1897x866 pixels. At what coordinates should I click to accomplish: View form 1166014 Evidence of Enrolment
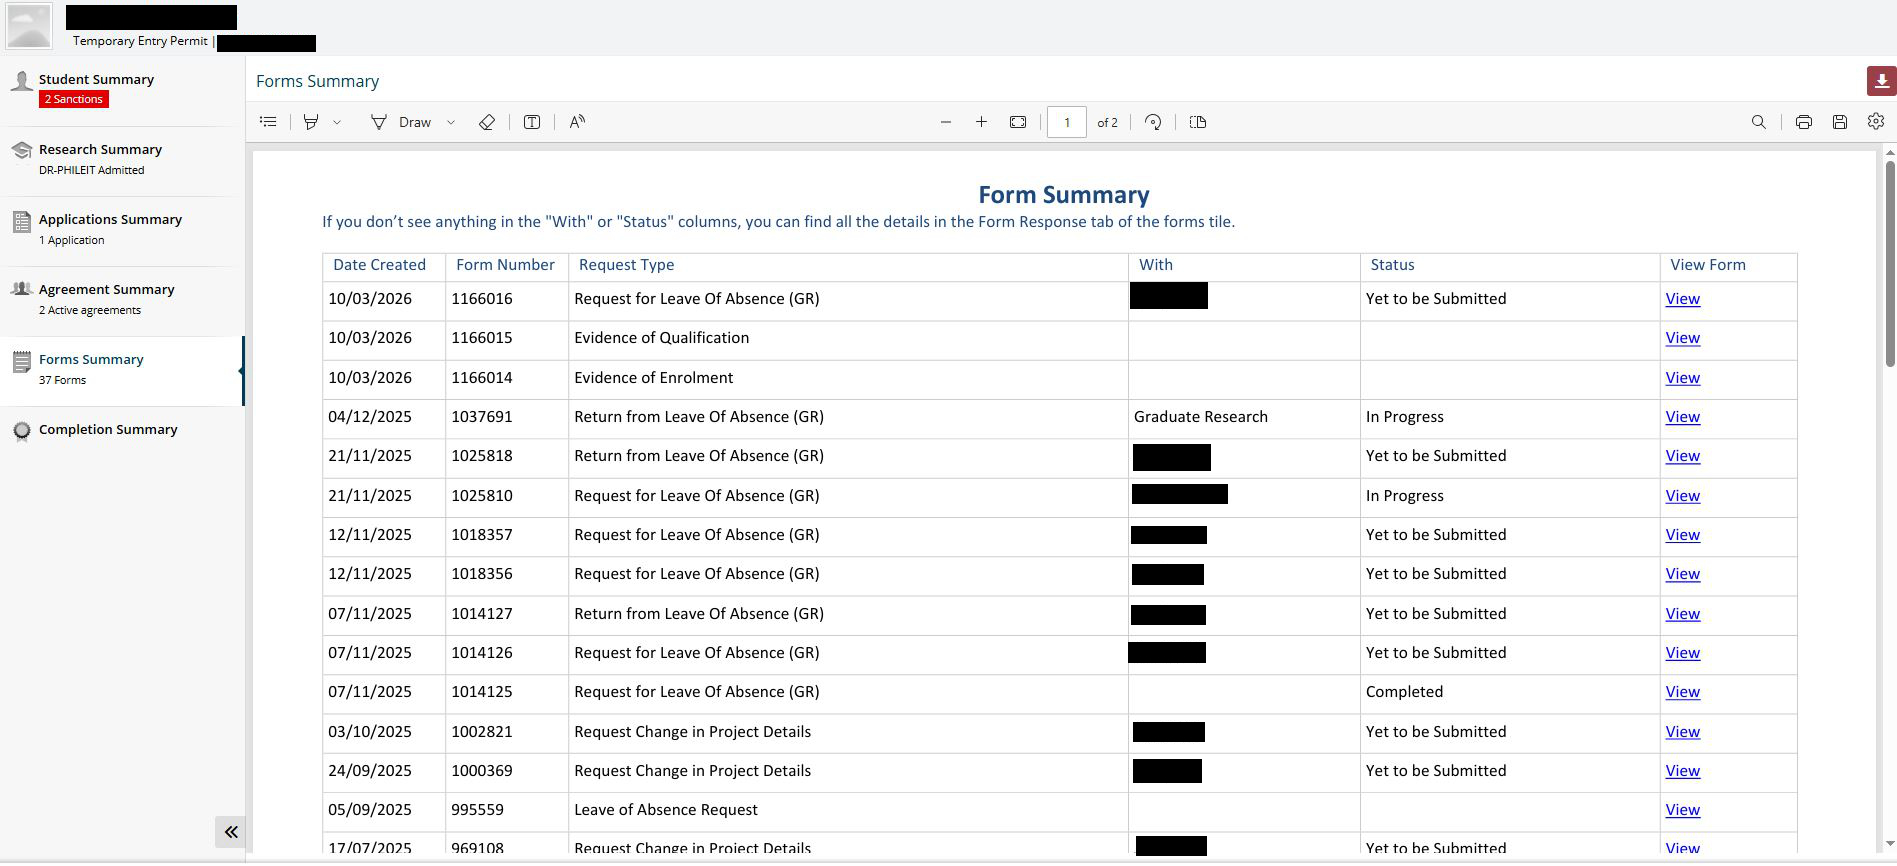click(1682, 378)
